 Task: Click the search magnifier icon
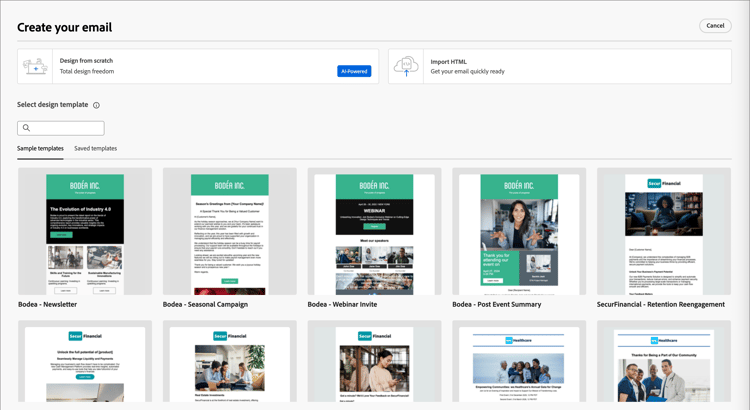[26, 128]
